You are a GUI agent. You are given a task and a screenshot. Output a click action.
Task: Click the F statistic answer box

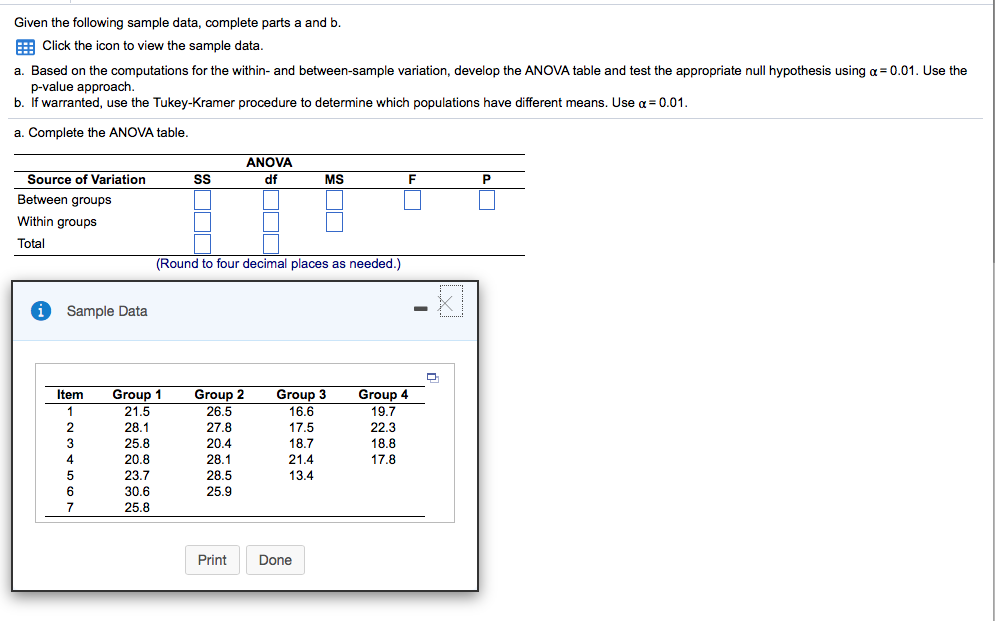pyautogui.click(x=412, y=199)
